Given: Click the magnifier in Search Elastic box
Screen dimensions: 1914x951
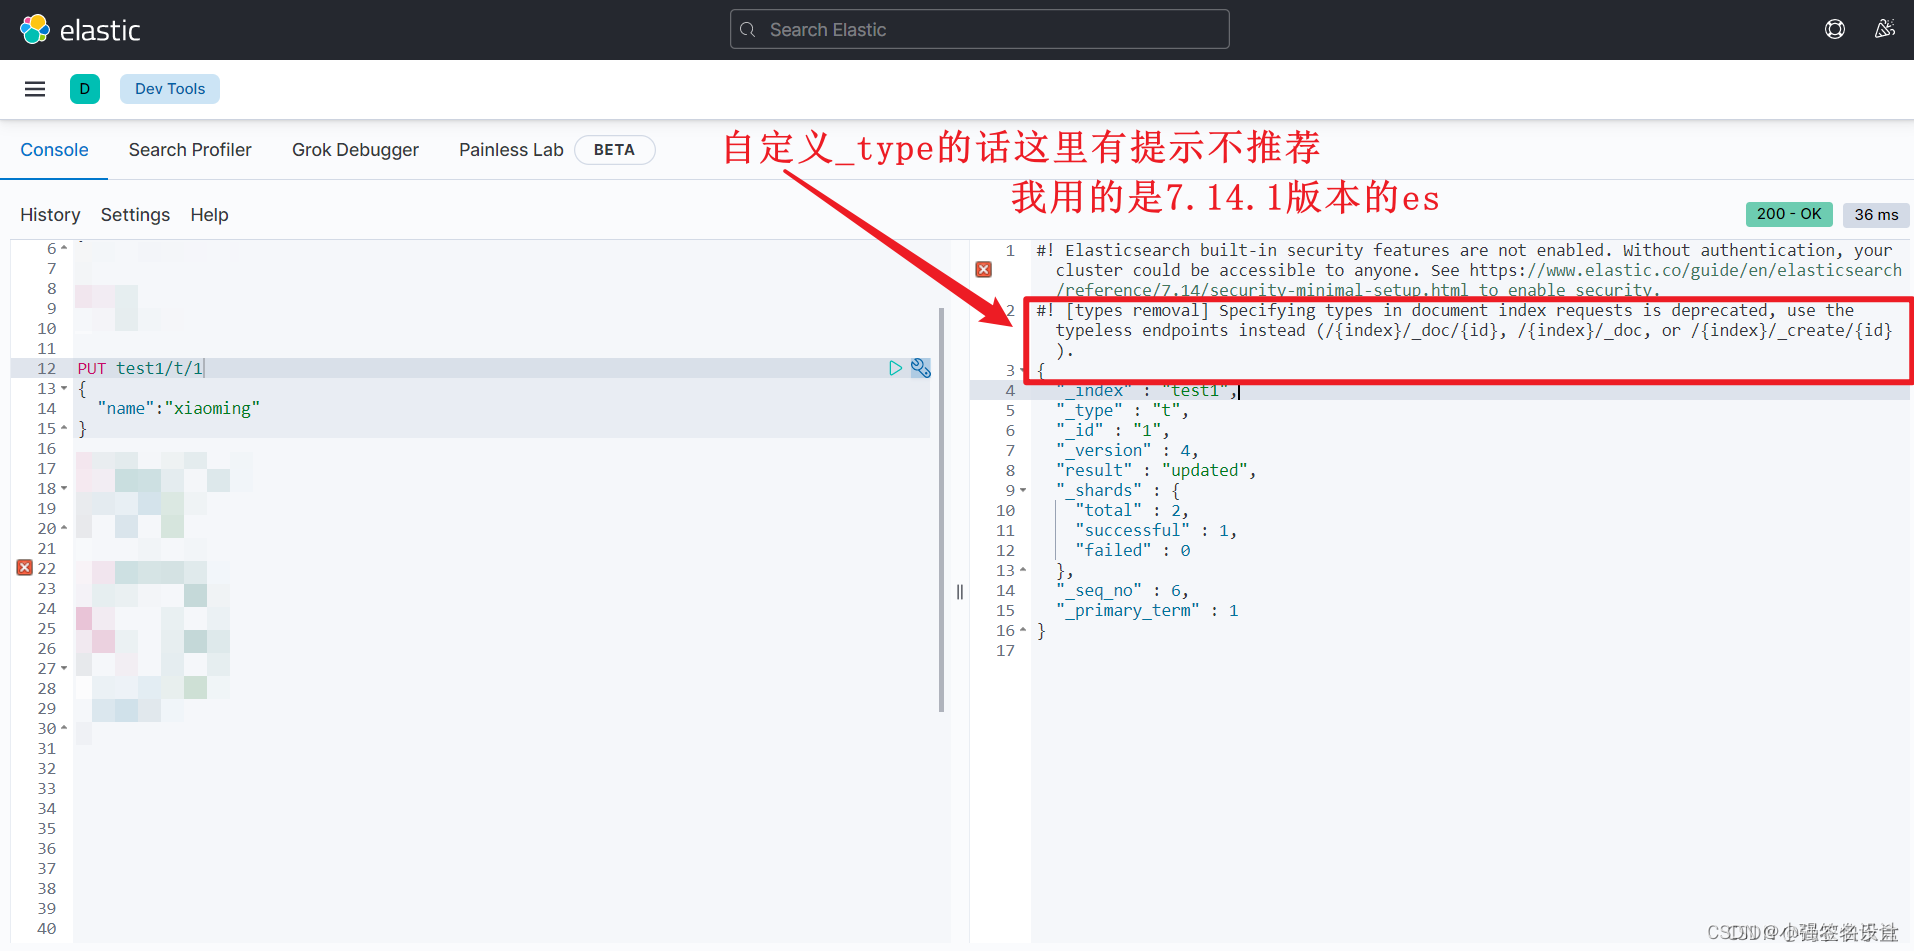Looking at the screenshot, I should click(748, 30).
